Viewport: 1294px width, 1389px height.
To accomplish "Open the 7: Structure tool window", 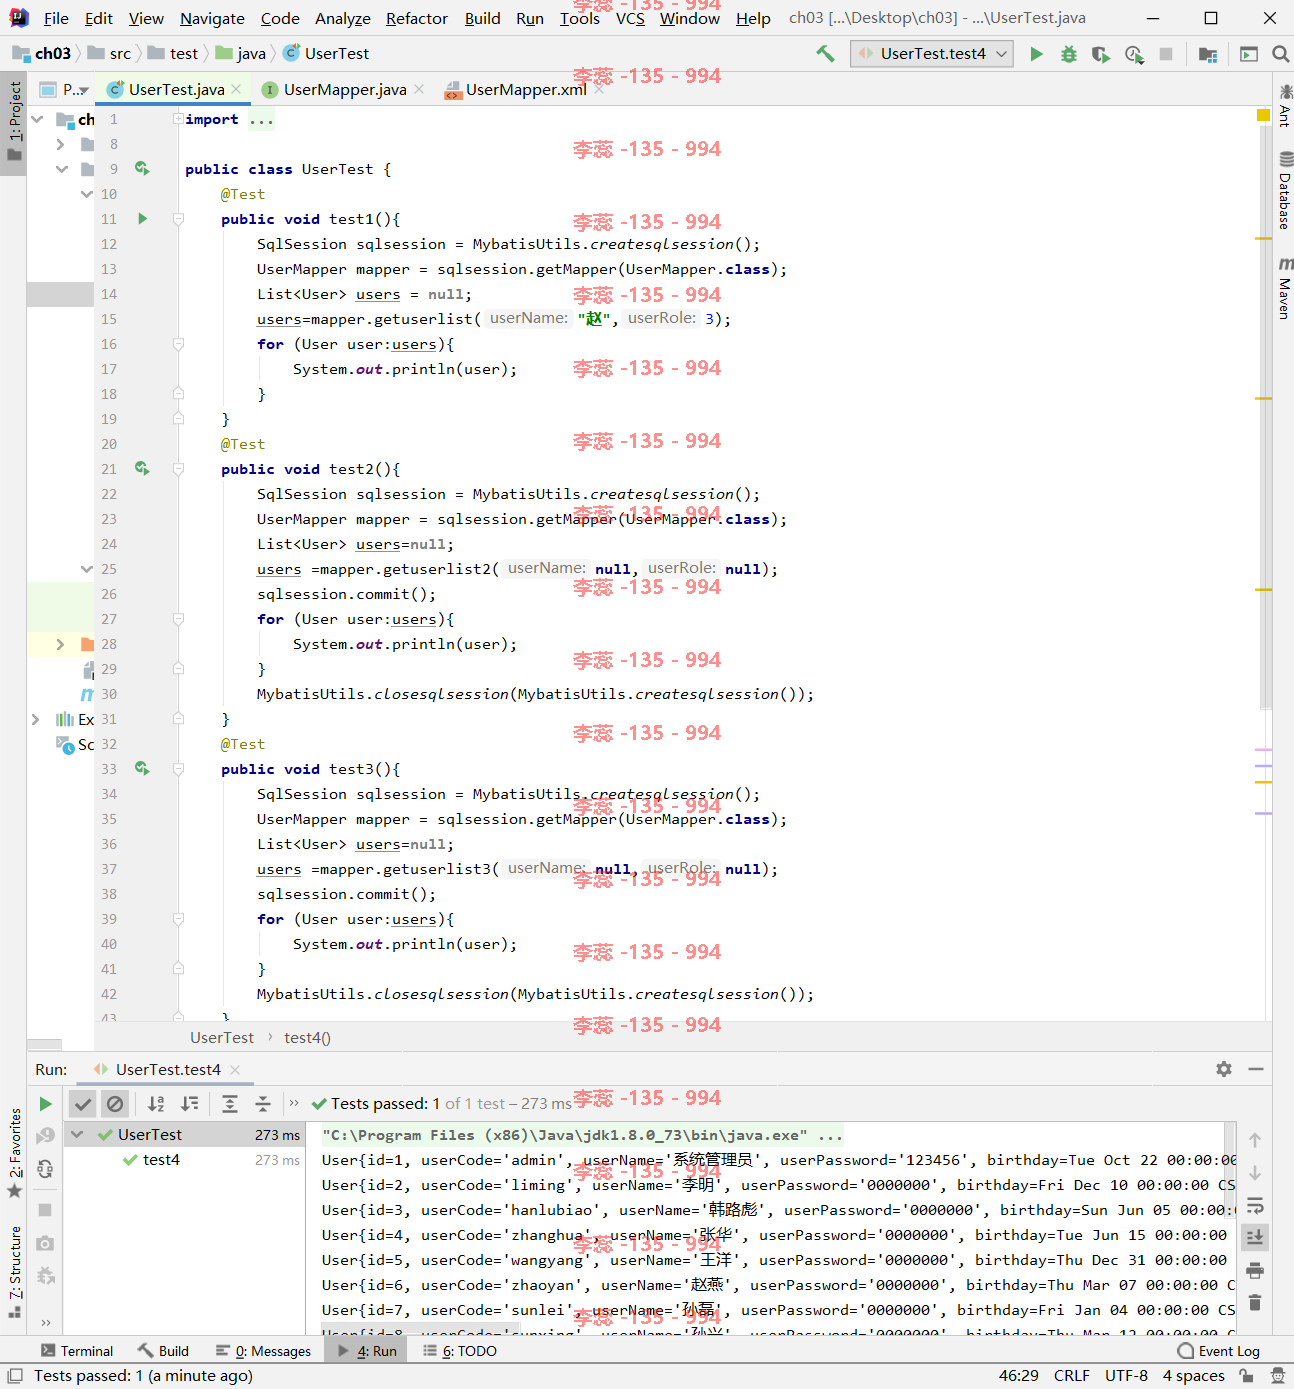I will click(x=14, y=1271).
